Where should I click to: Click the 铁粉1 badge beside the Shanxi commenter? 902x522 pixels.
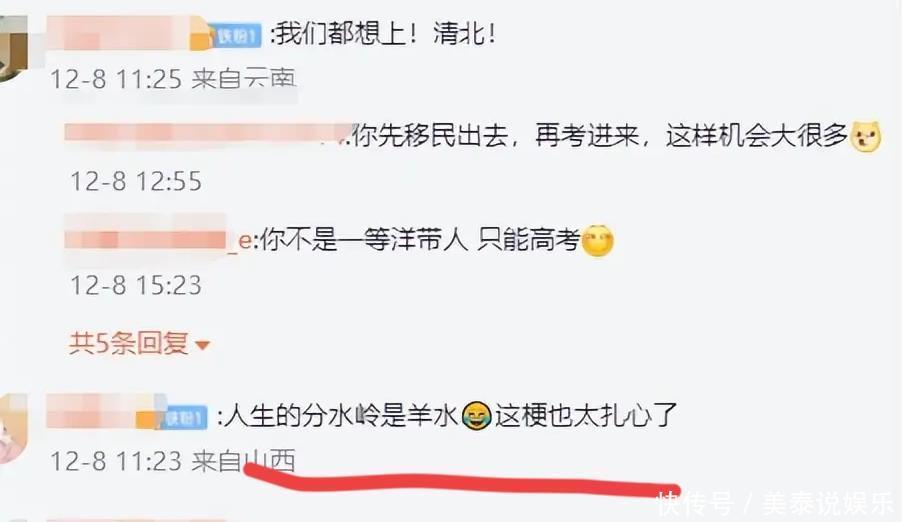186,417
